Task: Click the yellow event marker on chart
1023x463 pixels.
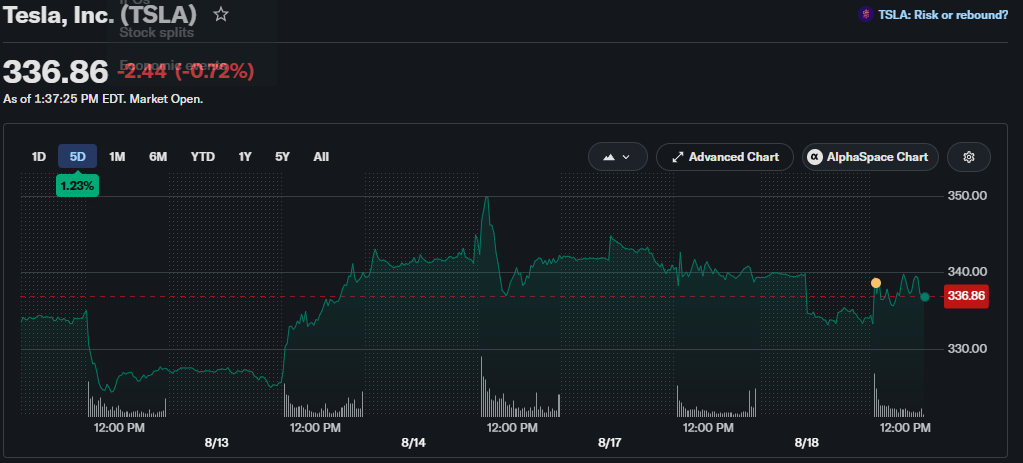Action: click(x=876, y=283)
